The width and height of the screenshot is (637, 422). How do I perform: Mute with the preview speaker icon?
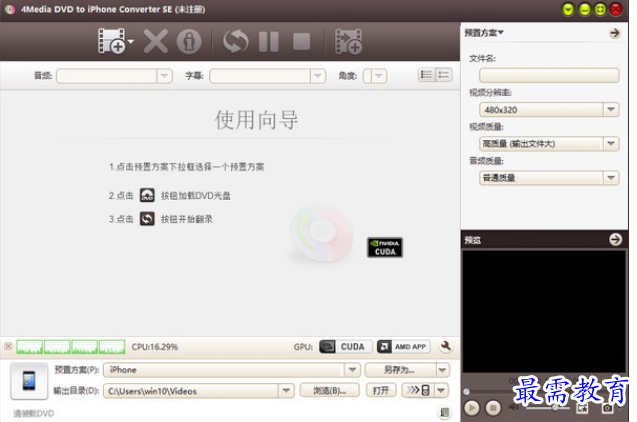coord(514,407)
